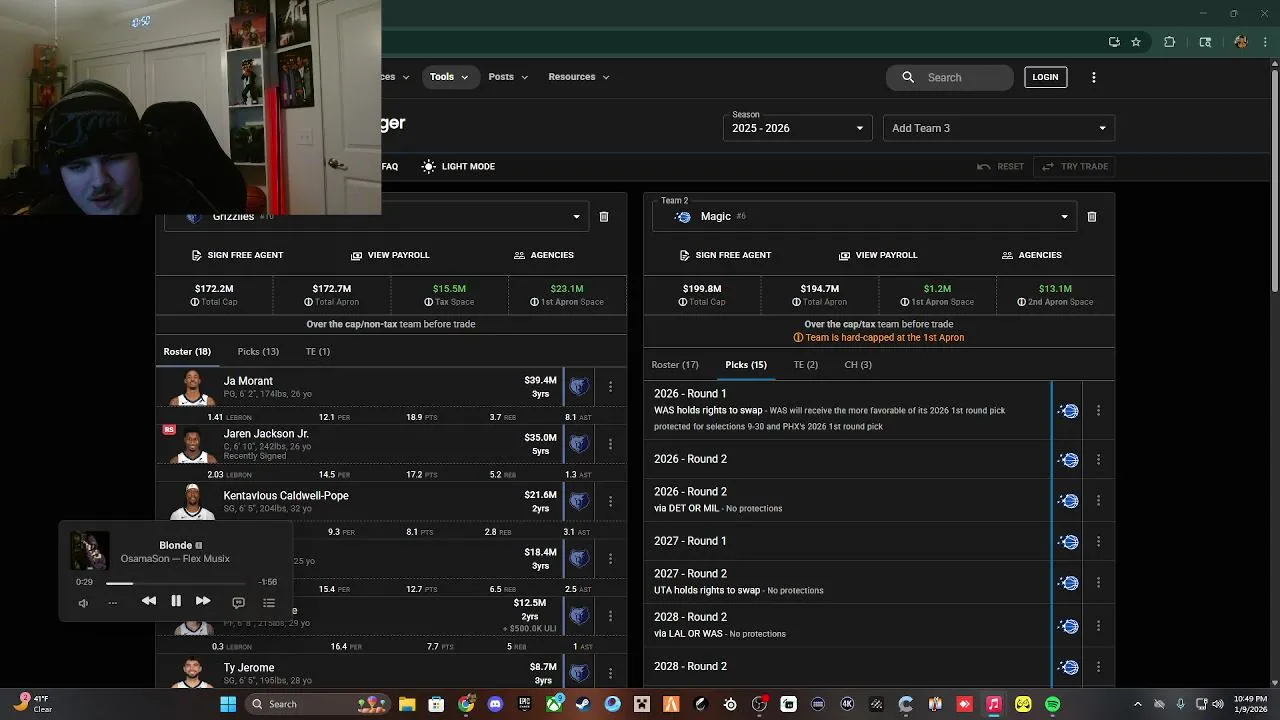This screenshot has width=1280, height=720.
Task: Open the options menu for Kentavious Caldwell-Pope
Action: (x=610, y=501)
